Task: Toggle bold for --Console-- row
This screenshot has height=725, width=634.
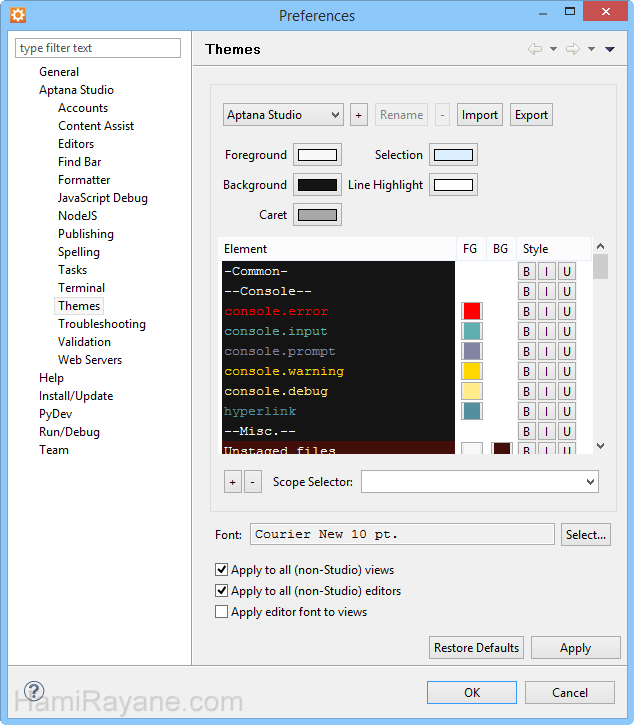Action: coord(526,291)
